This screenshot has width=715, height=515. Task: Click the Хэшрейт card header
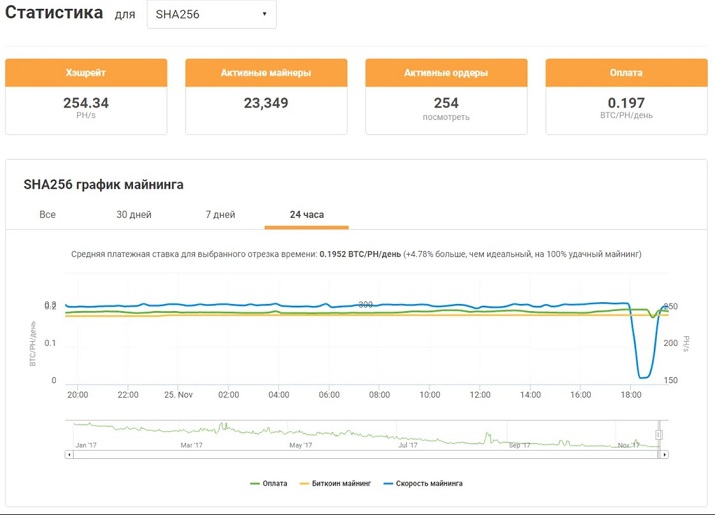[86, 73]
